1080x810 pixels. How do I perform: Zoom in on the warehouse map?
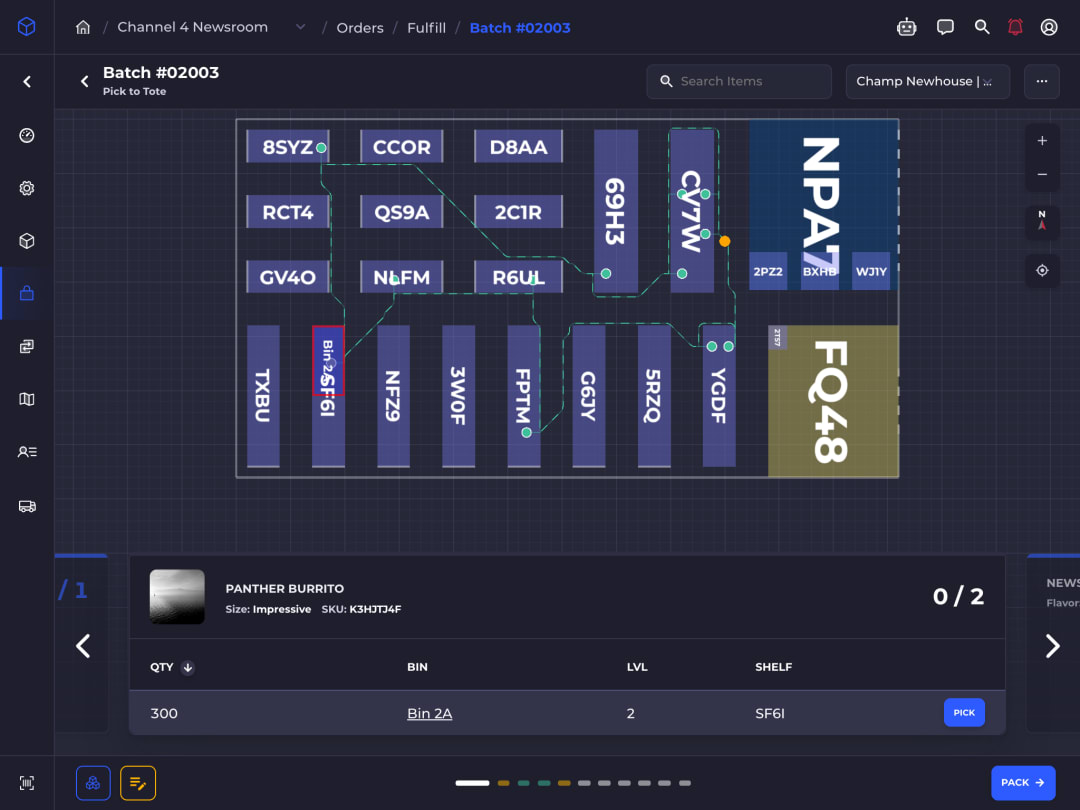point(1042,141)
